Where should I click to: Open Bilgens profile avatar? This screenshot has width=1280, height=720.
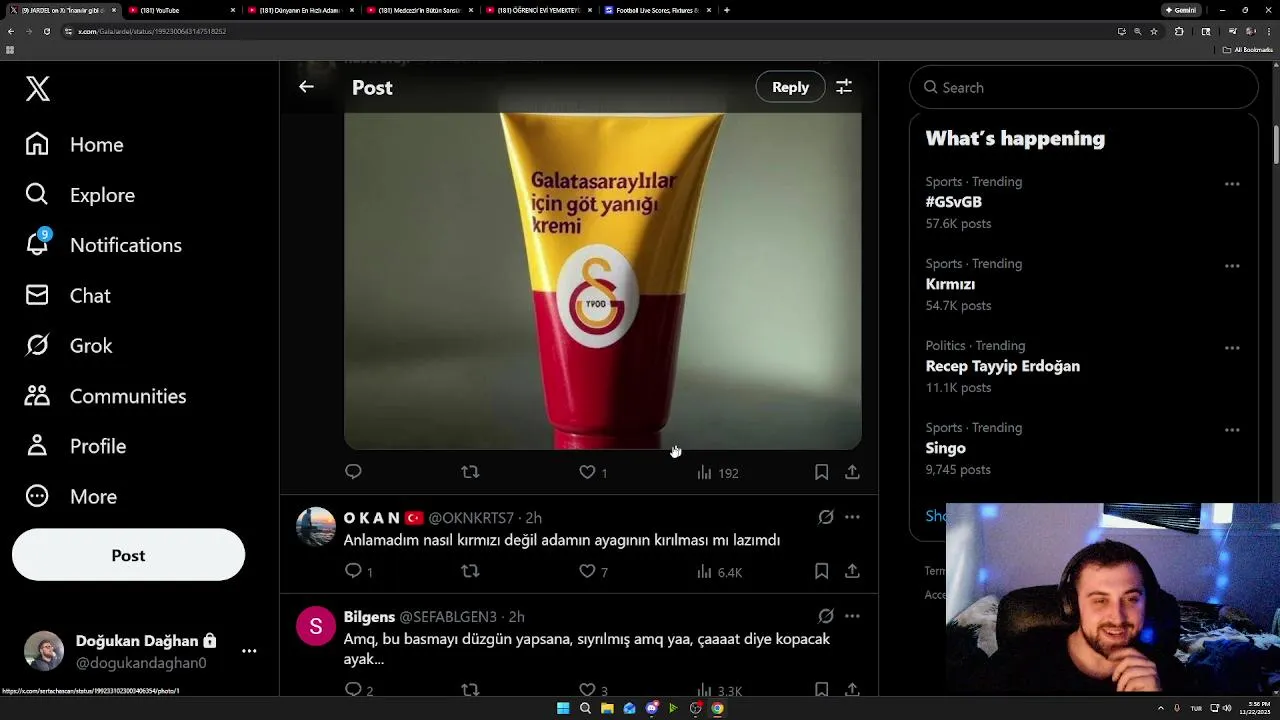316,626
